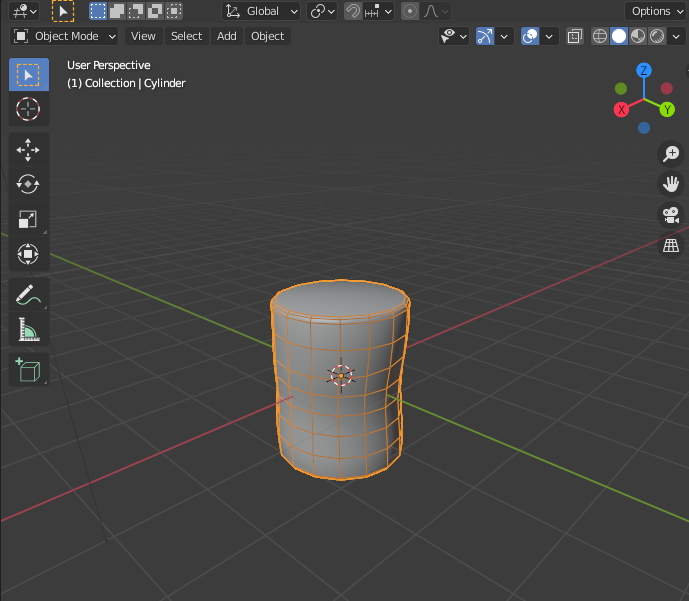Select the Add Cube tool
Screen dimensions: 689x601
[x=29, y=370]
